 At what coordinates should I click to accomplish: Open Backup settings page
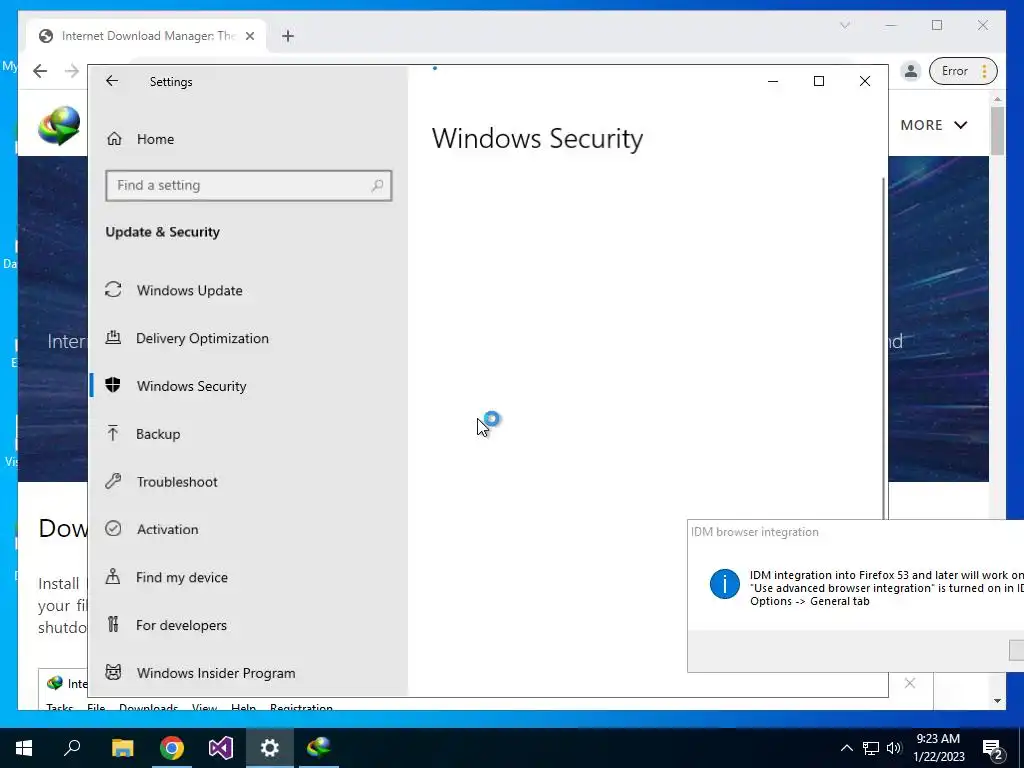(x=248, y=434)
